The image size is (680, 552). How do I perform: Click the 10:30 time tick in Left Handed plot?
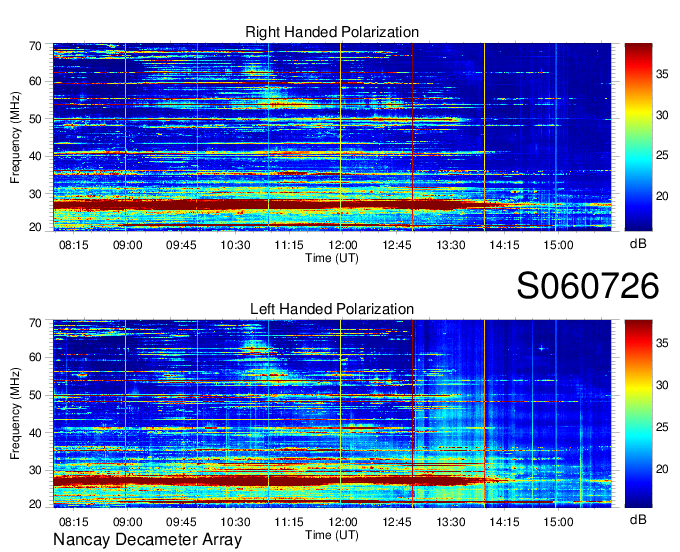pos(235,522)
